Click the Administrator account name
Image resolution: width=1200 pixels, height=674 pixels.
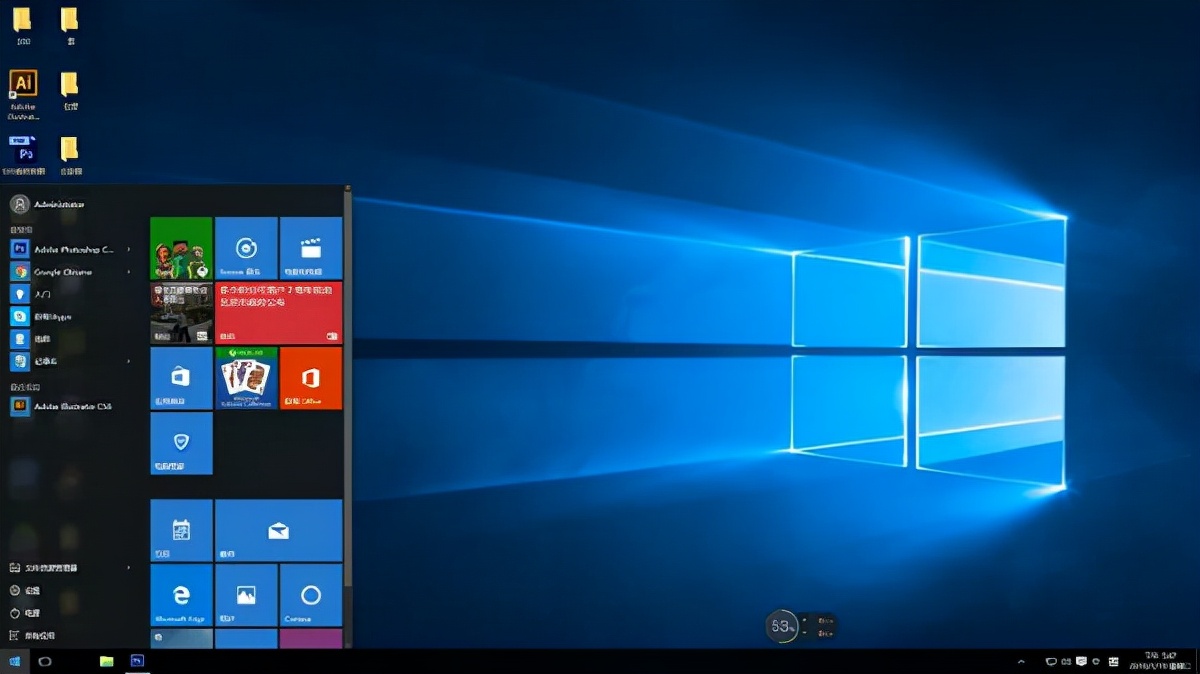[x=58, y=203]
